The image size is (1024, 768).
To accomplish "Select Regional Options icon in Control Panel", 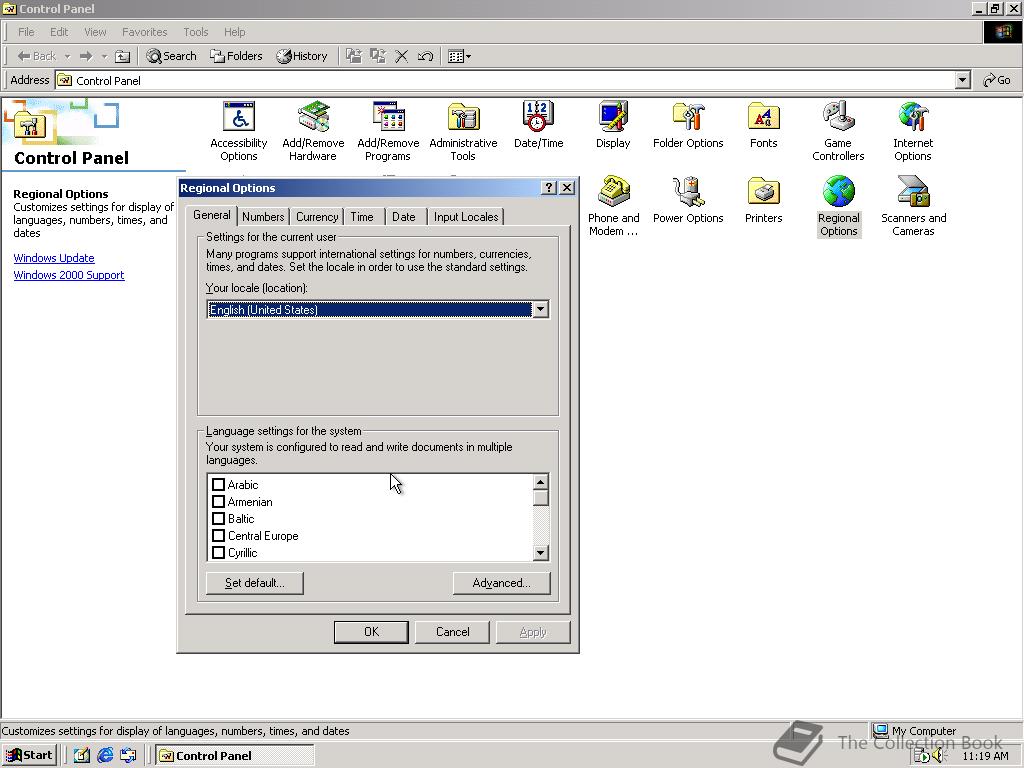I will pos(839,206).
